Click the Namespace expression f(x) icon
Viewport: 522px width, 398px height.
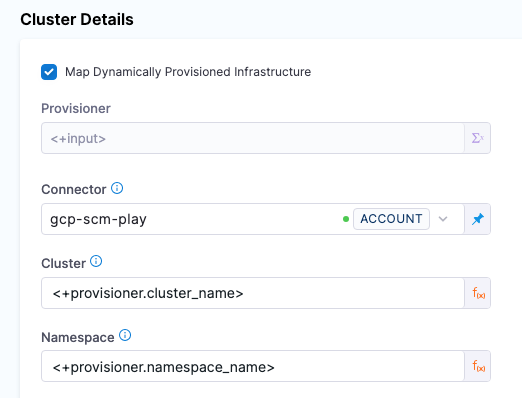[x=478, y=366]
